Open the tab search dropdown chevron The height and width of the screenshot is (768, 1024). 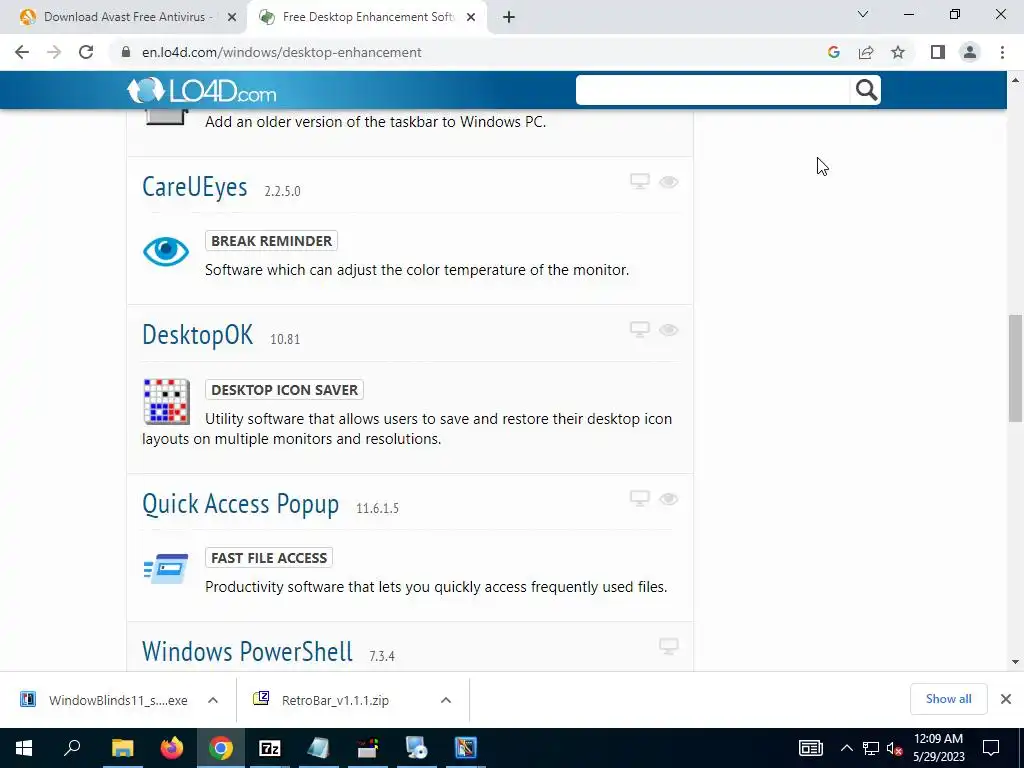[x=863, y=14]
